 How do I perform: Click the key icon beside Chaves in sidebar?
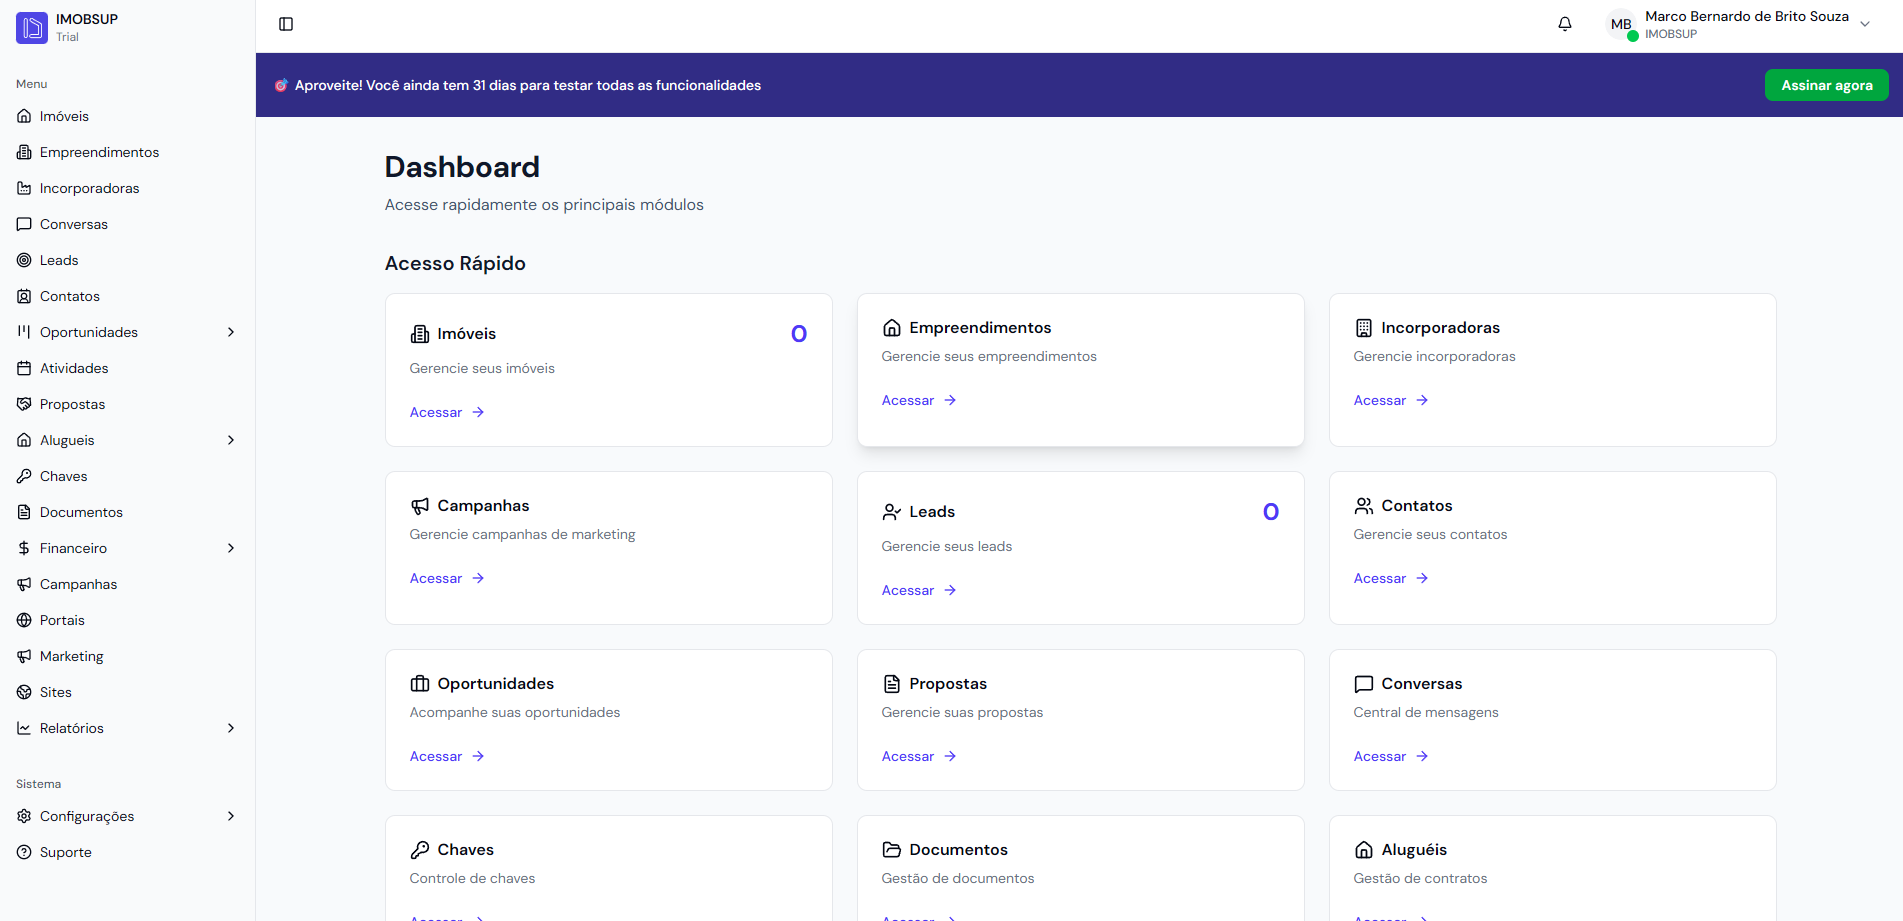click(x=24, y=476)
